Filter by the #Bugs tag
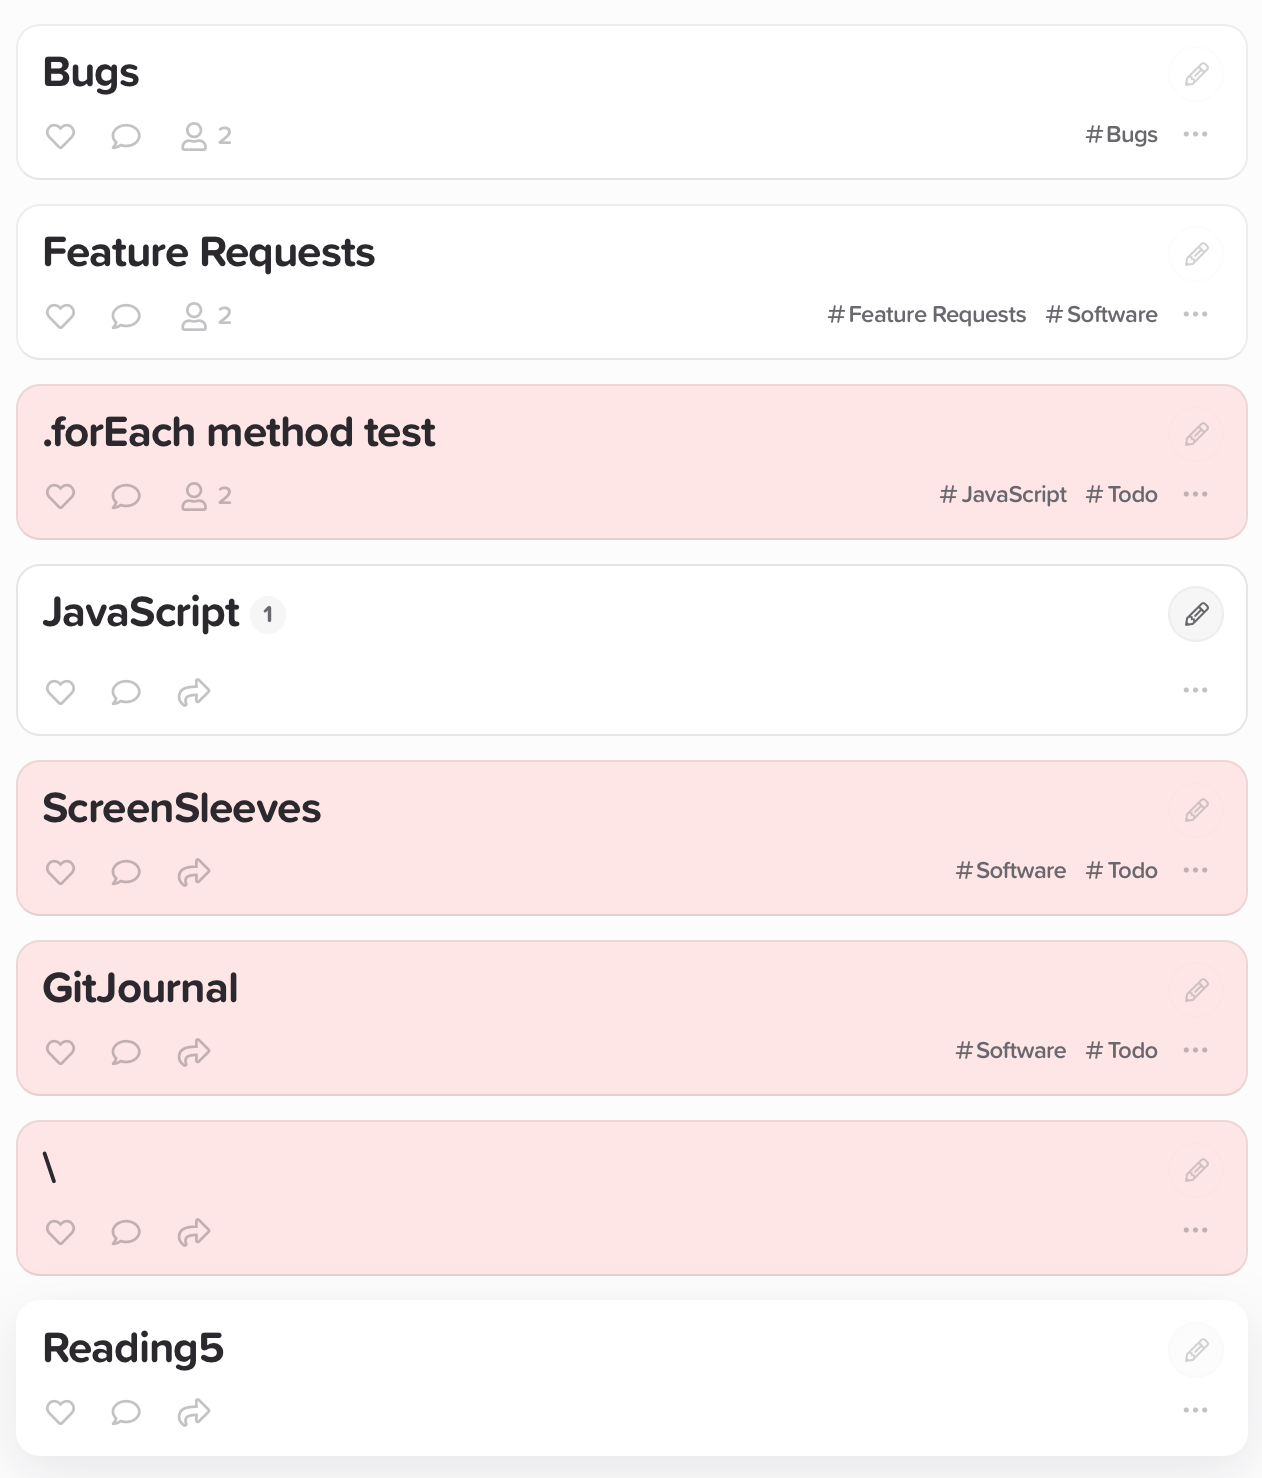1262x1478 pixels. click(1122, 134)
